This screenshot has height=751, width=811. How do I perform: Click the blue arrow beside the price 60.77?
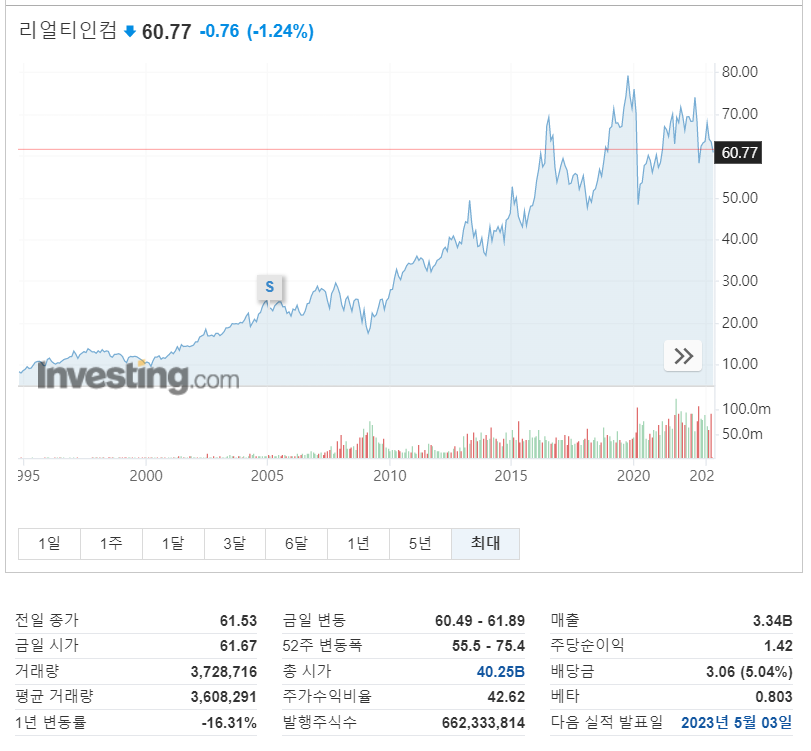(x=131, y=31)
